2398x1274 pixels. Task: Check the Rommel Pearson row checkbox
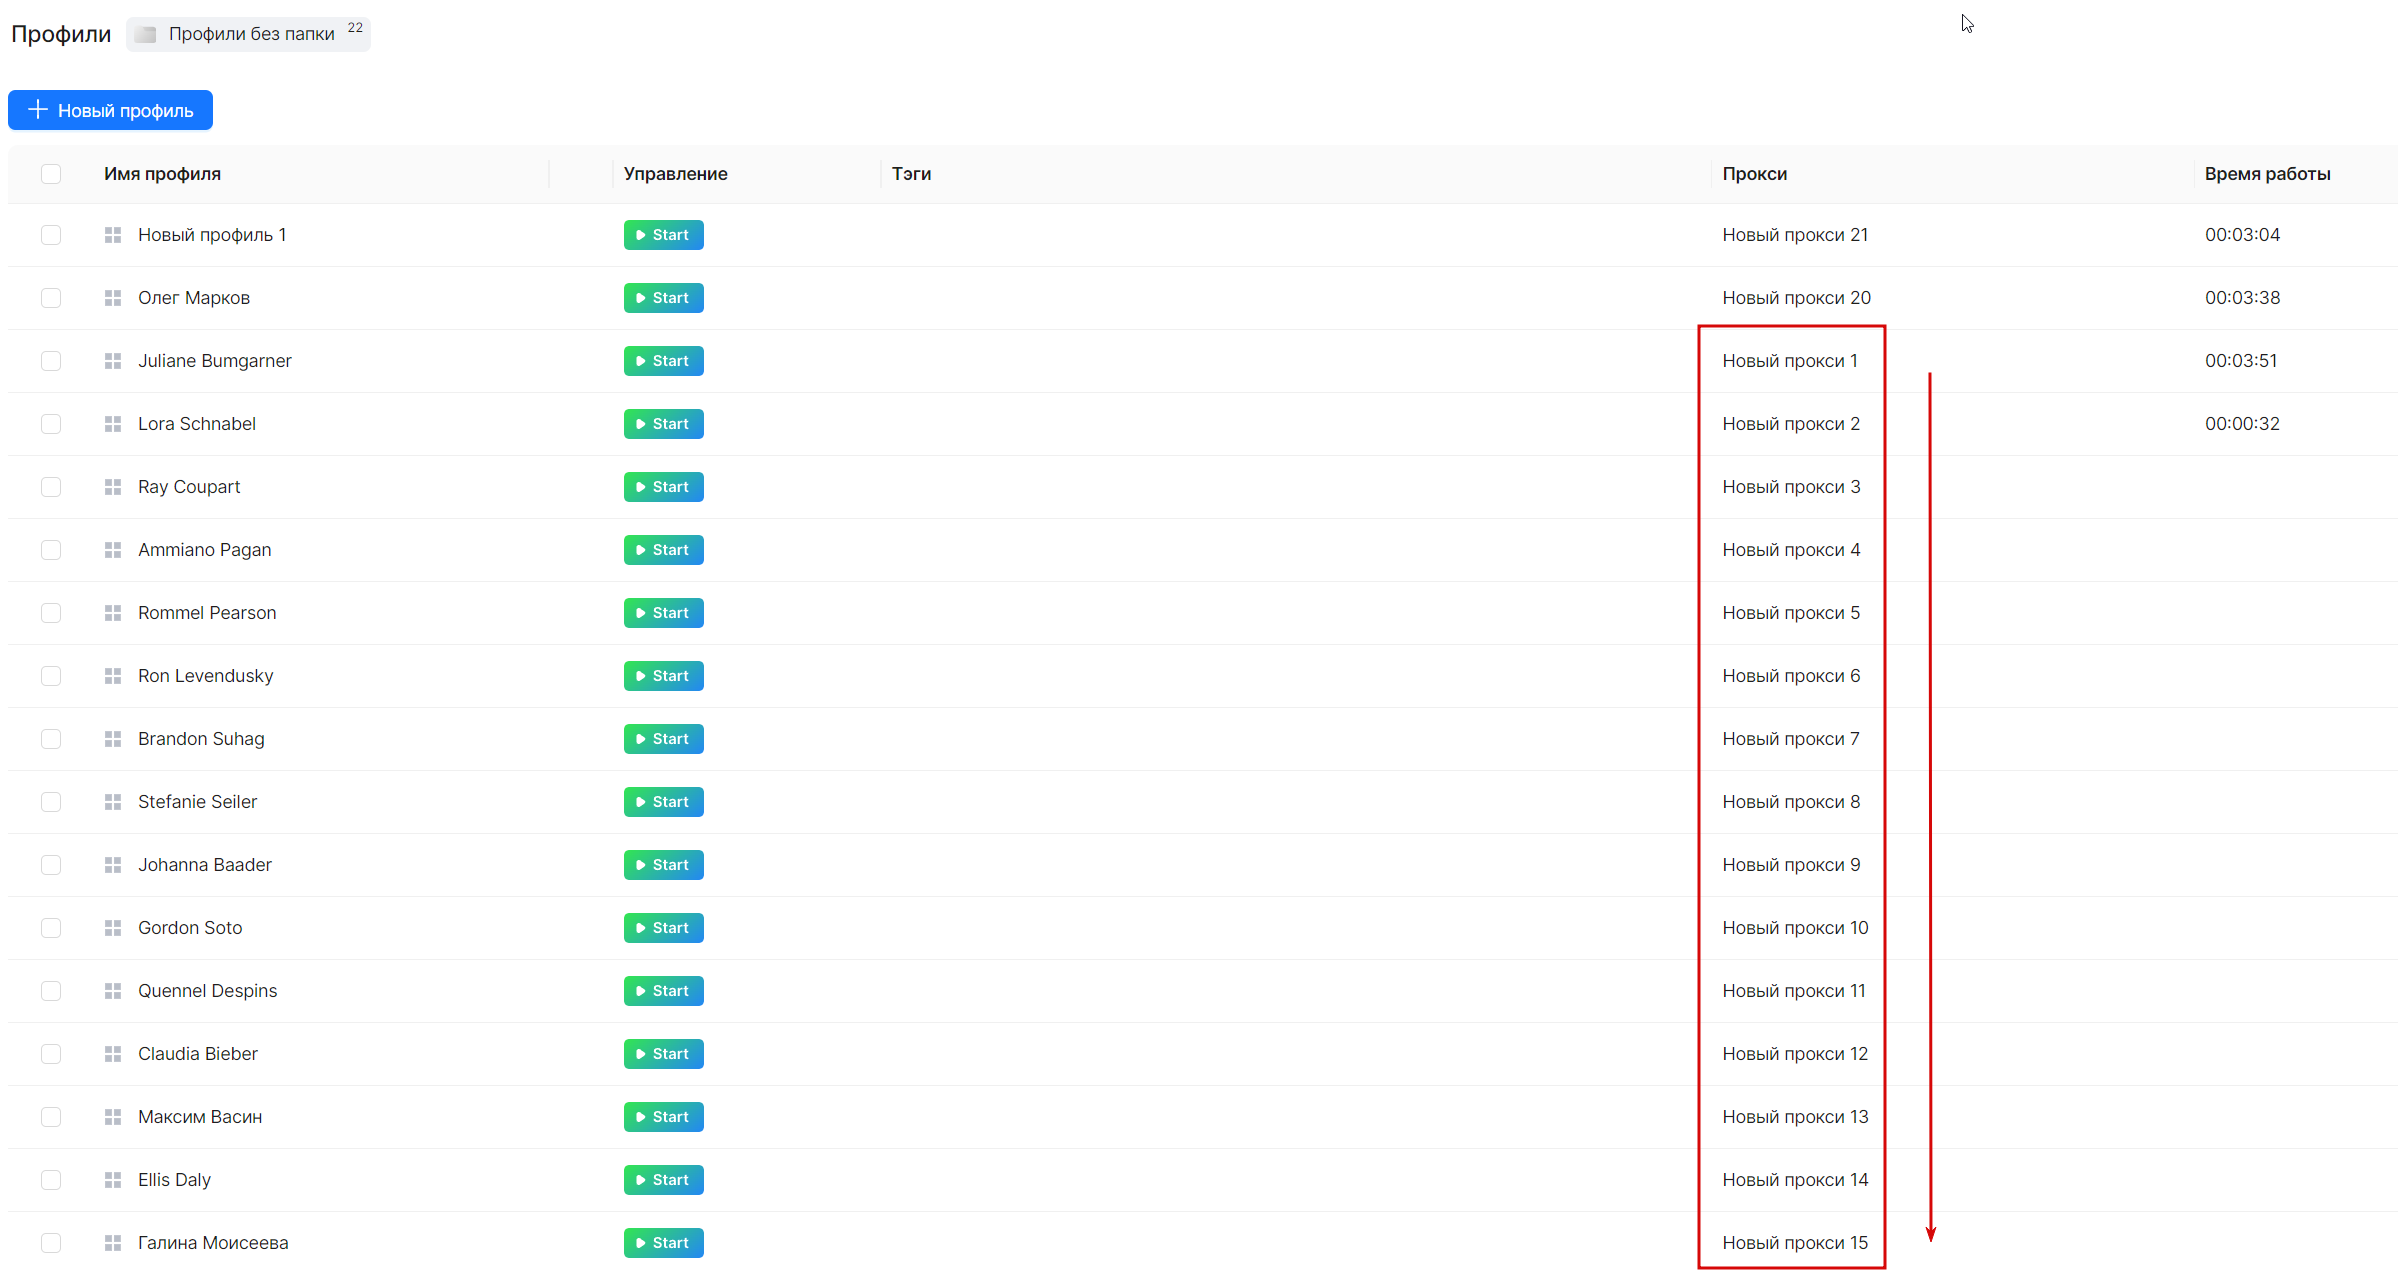click(x=51, y=613)
